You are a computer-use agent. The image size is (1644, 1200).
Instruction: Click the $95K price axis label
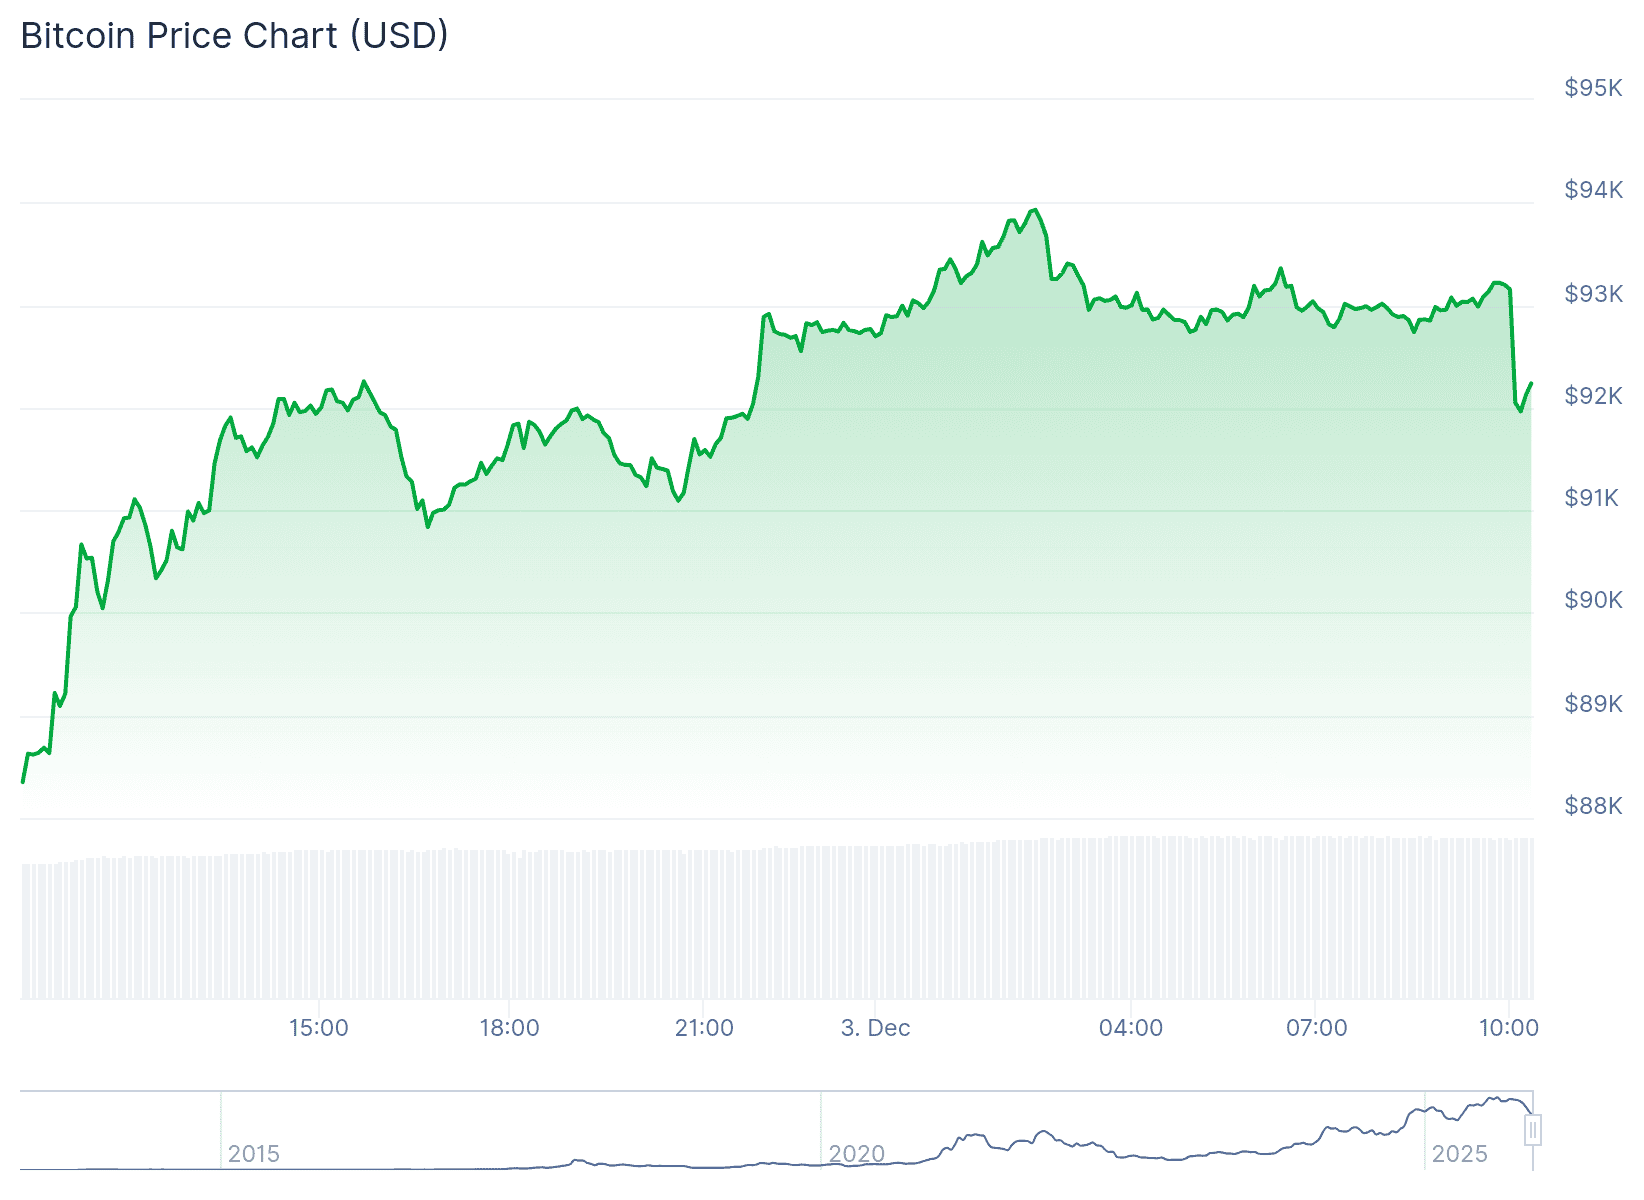tap(1593, 88)
